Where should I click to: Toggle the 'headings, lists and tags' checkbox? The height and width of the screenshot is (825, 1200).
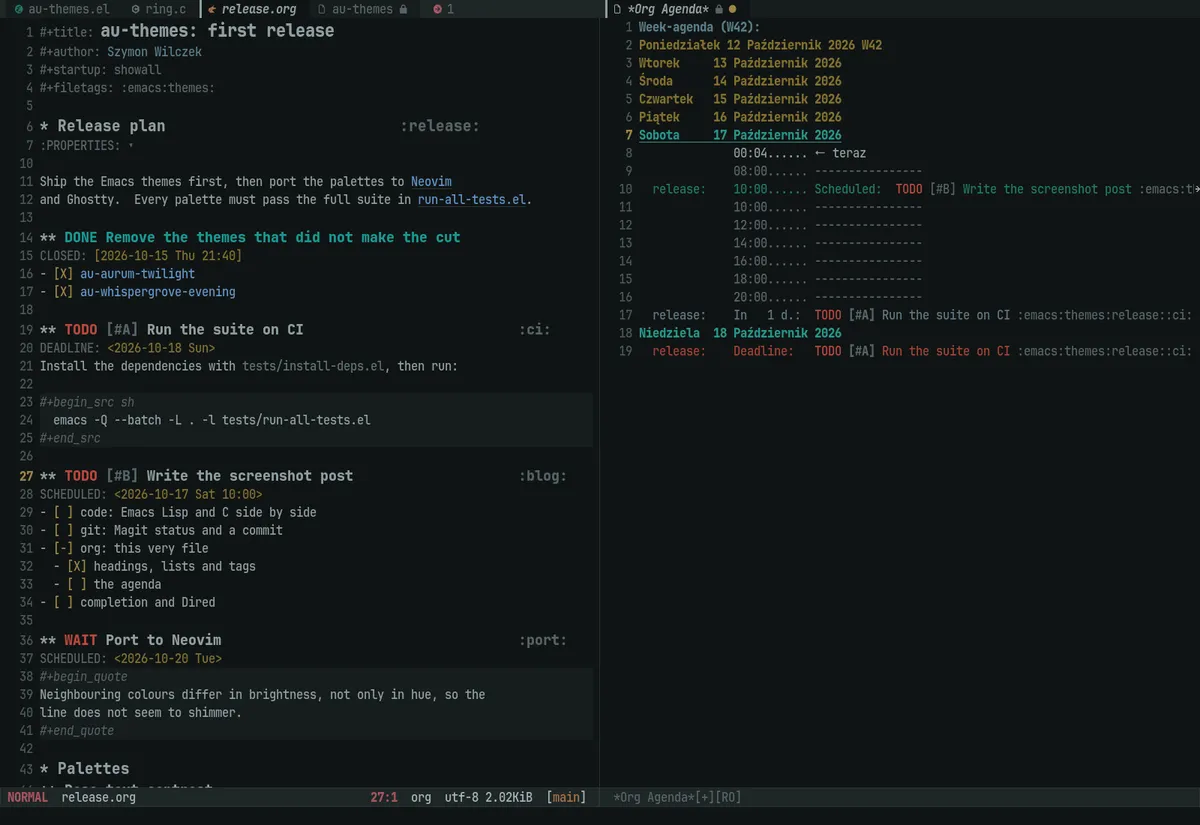coord(77,566)
